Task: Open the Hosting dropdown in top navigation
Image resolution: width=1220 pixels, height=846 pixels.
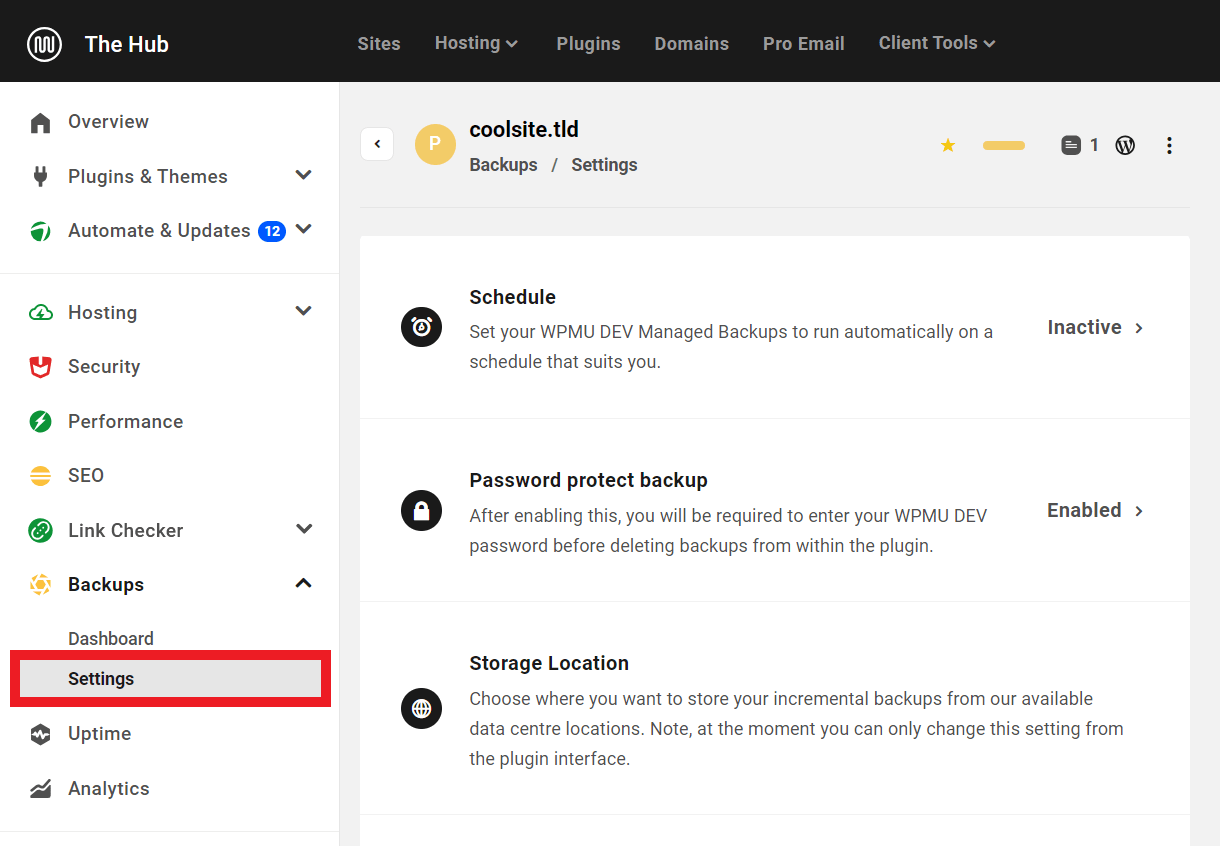Action: coord(476,43)
